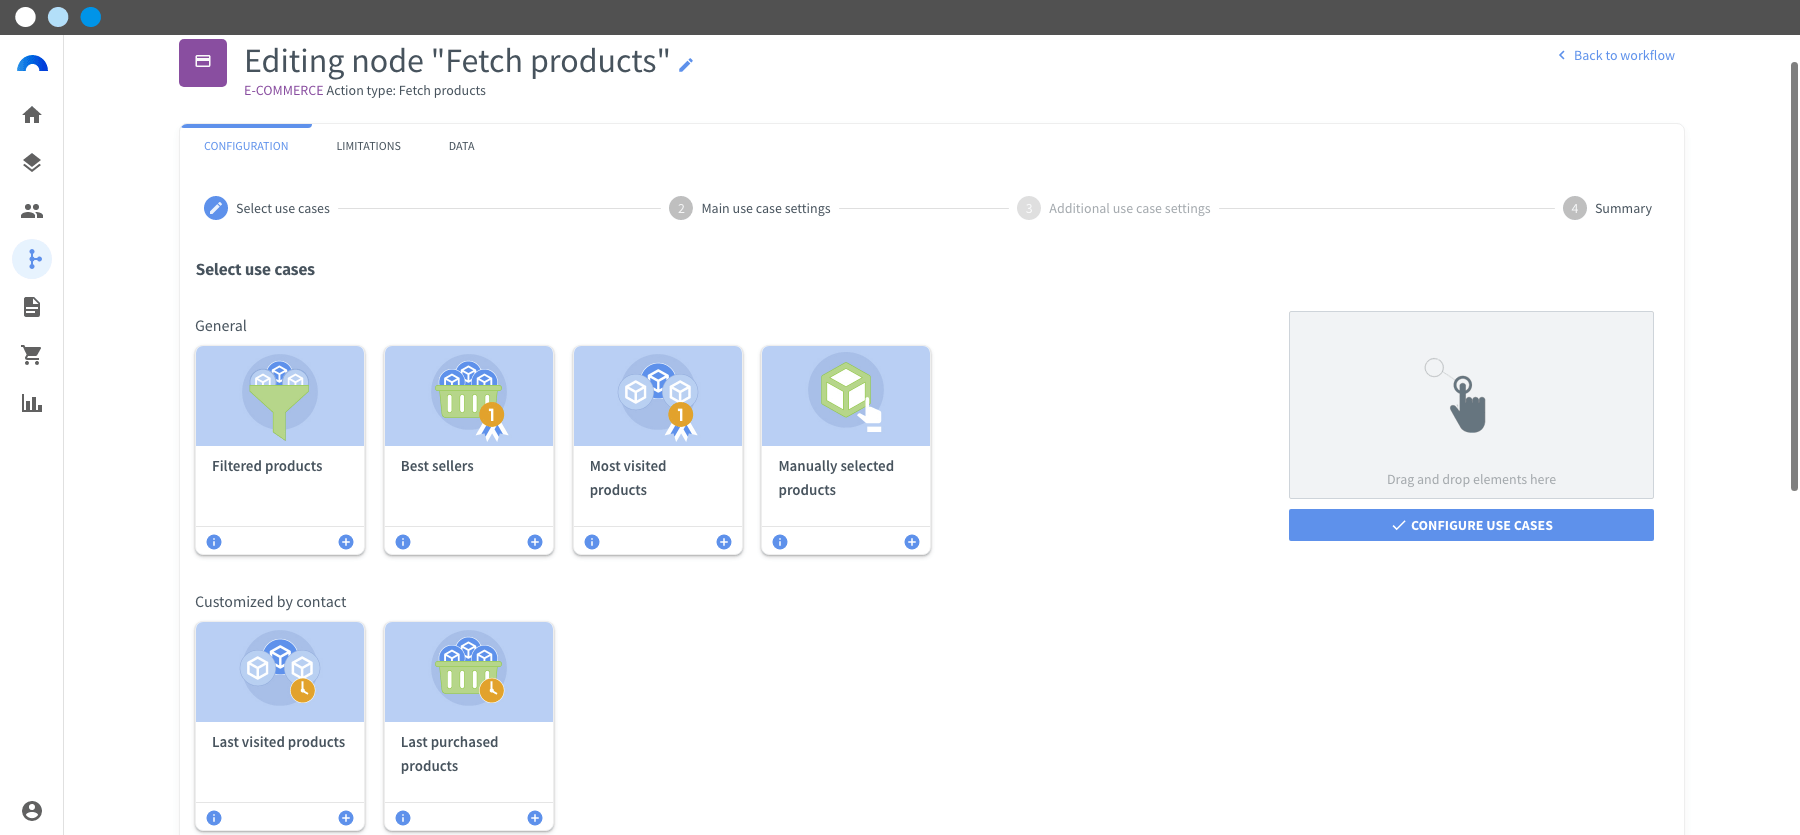The image size is (1800, 835).
Task: Open the contacts people icon in the sidebar
Action: 32,211
